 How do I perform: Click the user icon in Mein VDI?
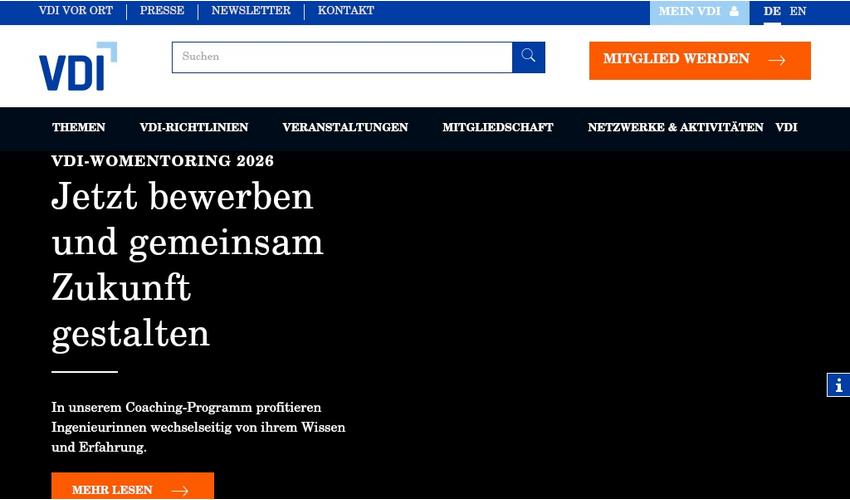point(734,11)
